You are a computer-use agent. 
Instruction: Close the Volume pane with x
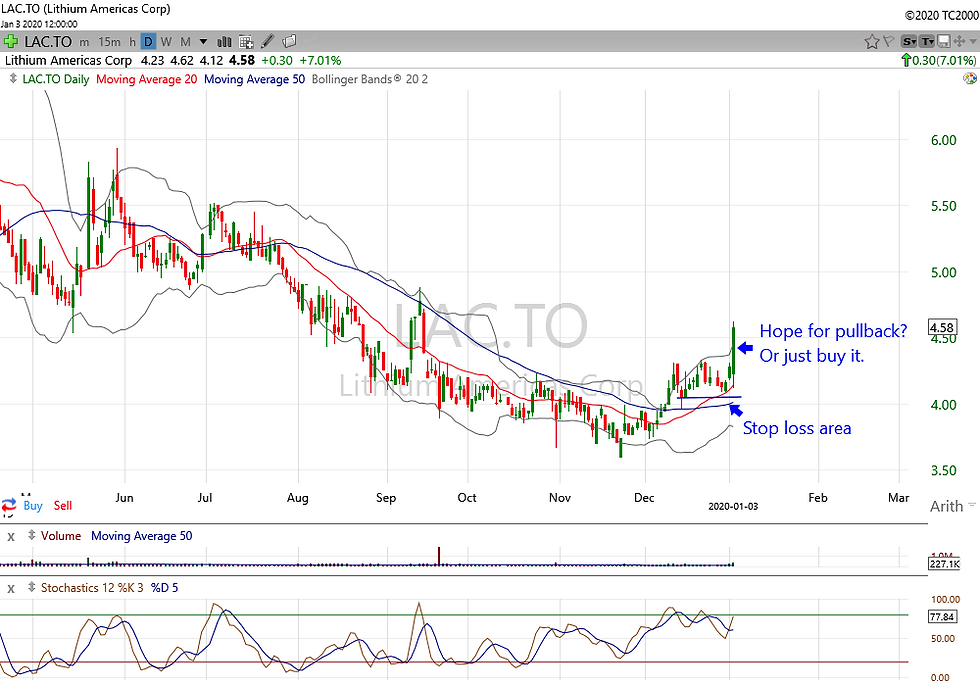[11, 536]
